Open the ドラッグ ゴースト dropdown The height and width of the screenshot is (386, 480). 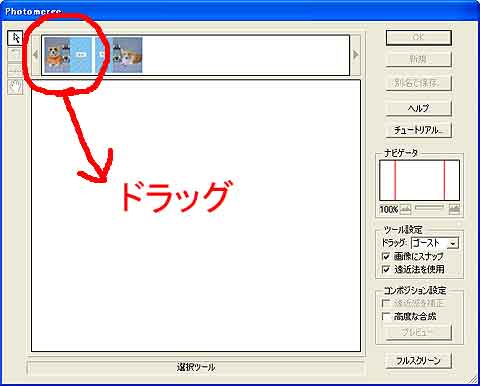(x=435, y=243)
